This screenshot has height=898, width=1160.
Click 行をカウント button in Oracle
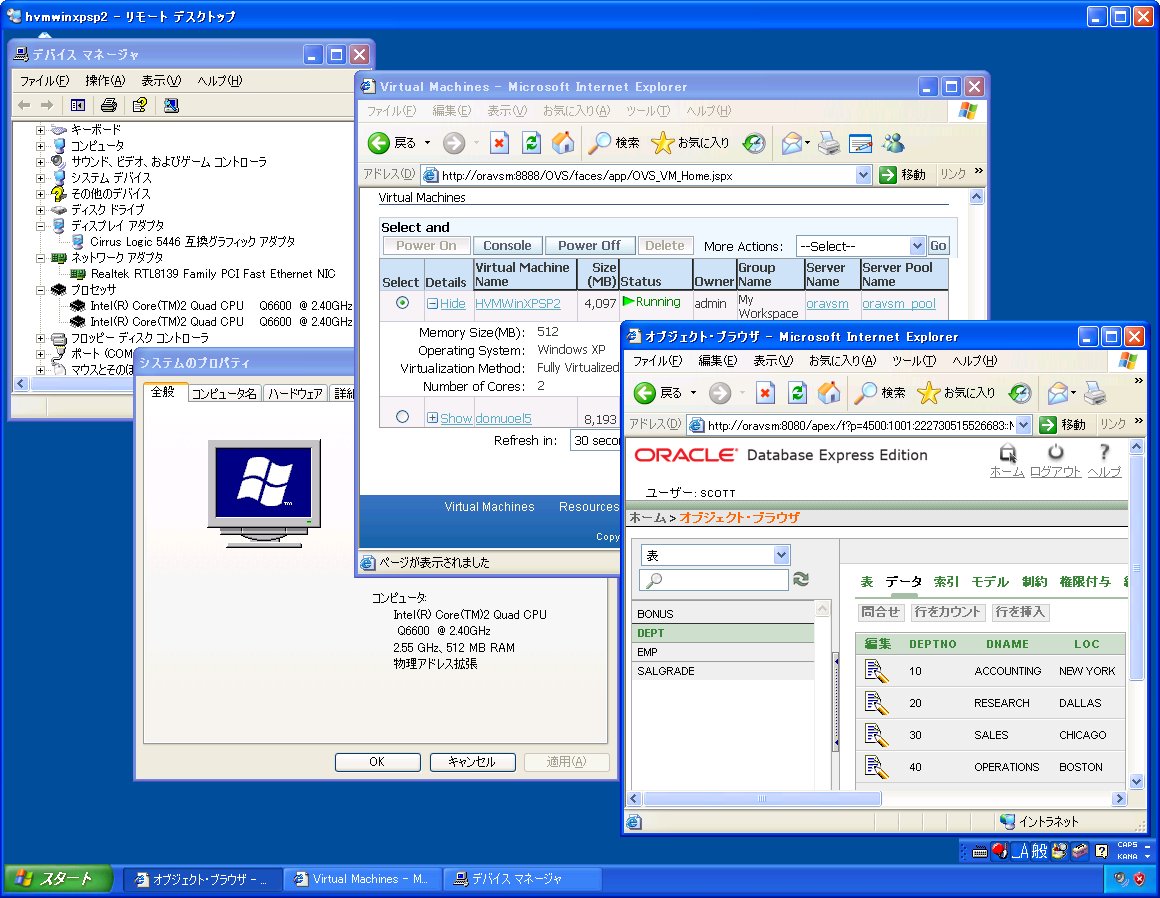point(947,612)
